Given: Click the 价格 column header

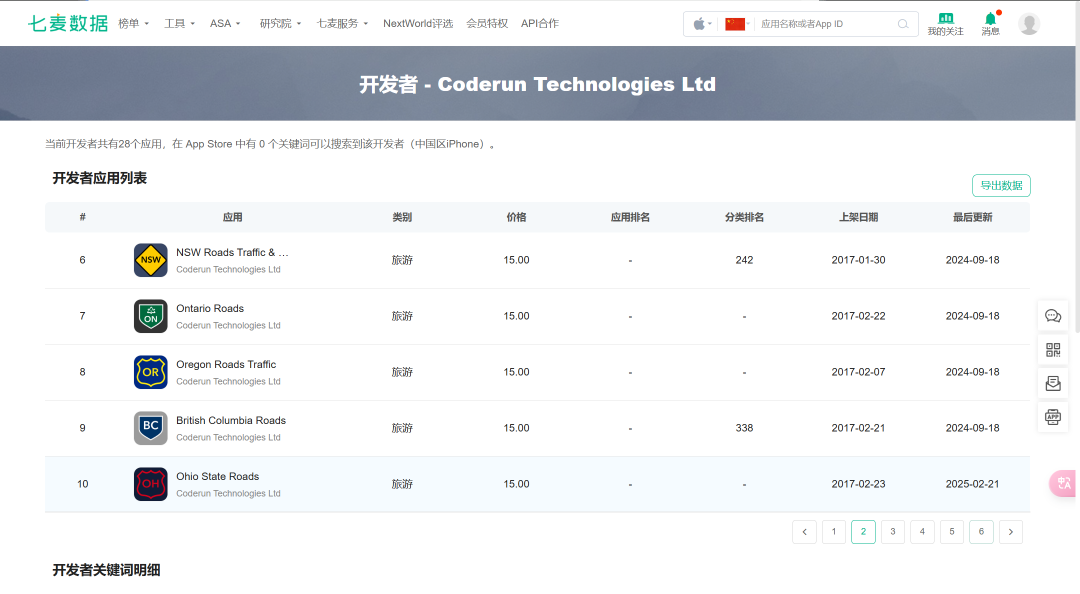Looking at the screenshot, I should (516, 217).
